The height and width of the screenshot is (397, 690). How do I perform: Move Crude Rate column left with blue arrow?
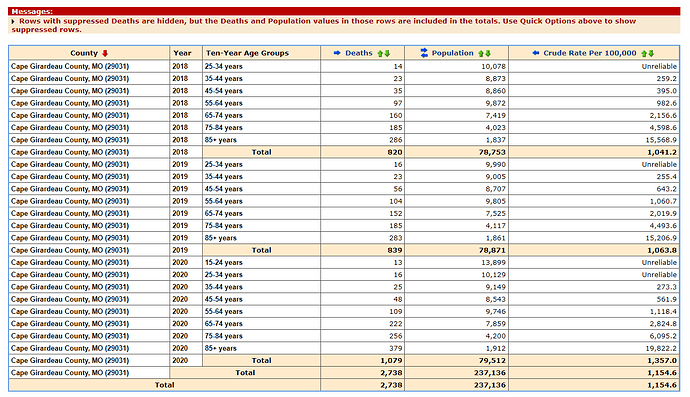pyautogui.click(x=536, y=53)
